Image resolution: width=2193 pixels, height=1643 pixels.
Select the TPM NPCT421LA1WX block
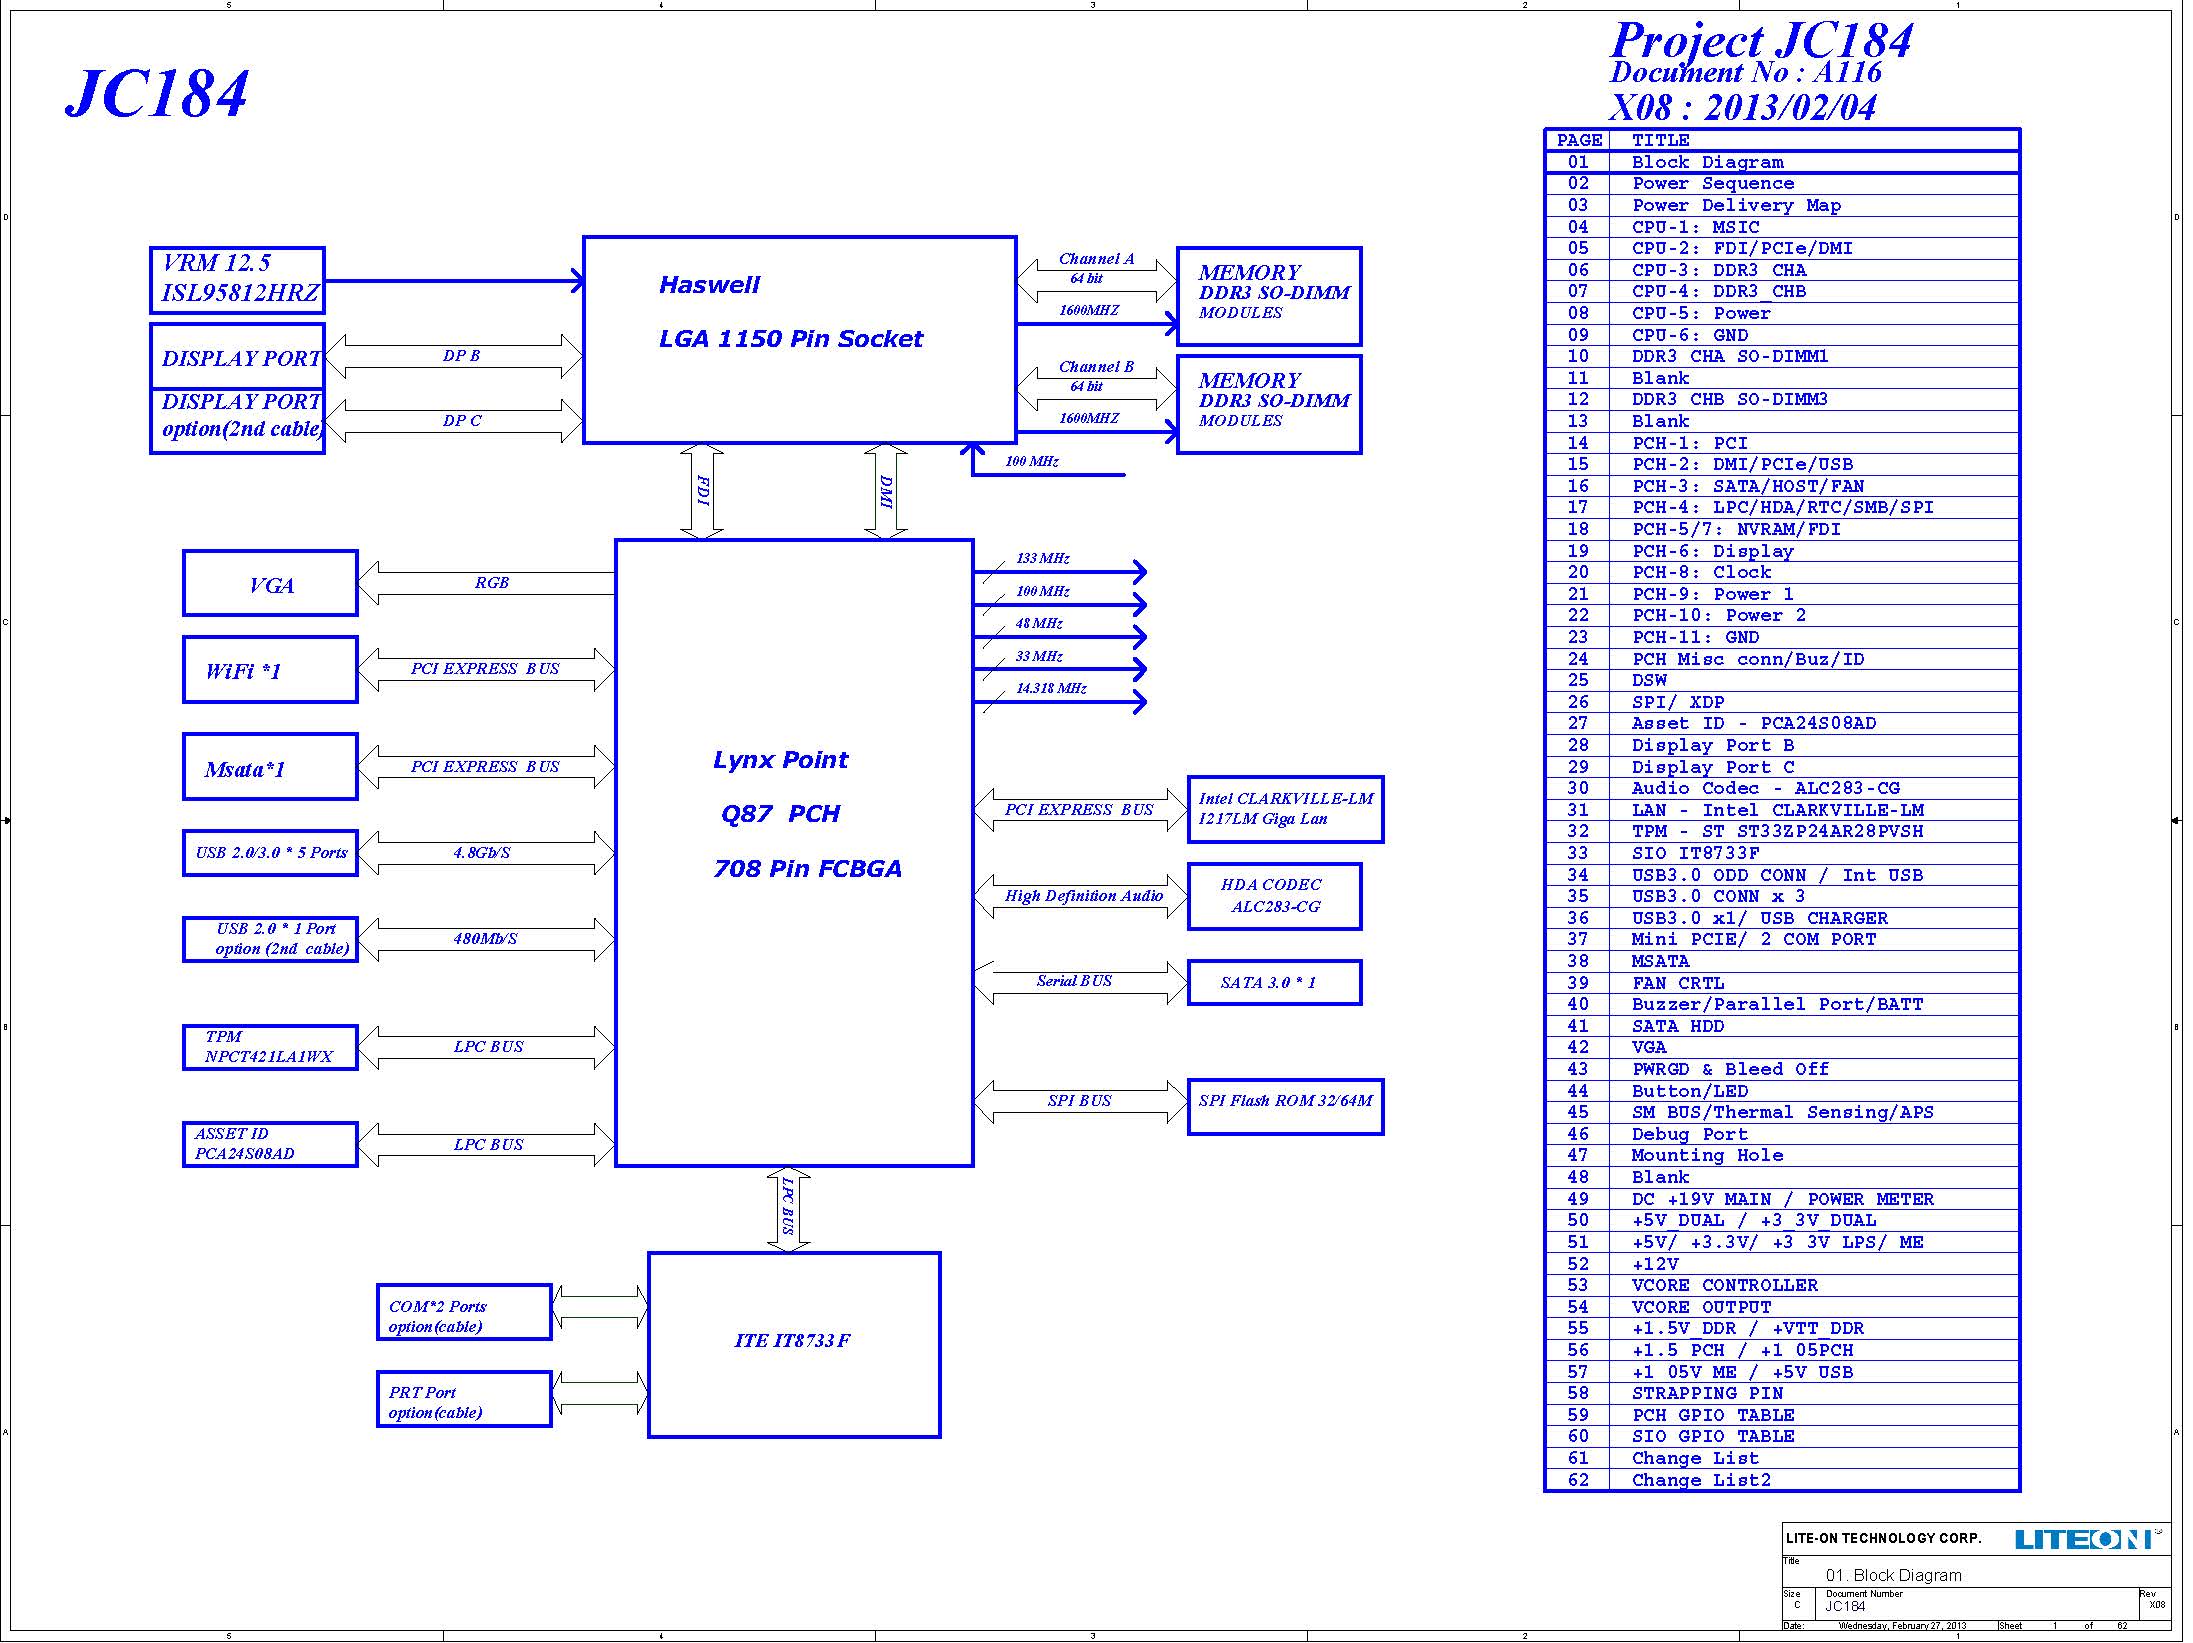click(x=270, y=1047)
